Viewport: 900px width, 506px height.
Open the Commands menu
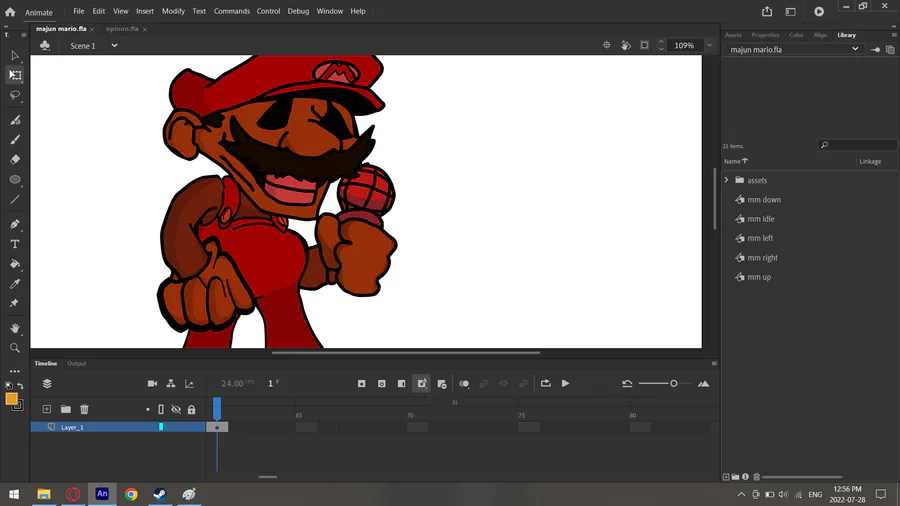pyautogui.click(x=231, y=11)
